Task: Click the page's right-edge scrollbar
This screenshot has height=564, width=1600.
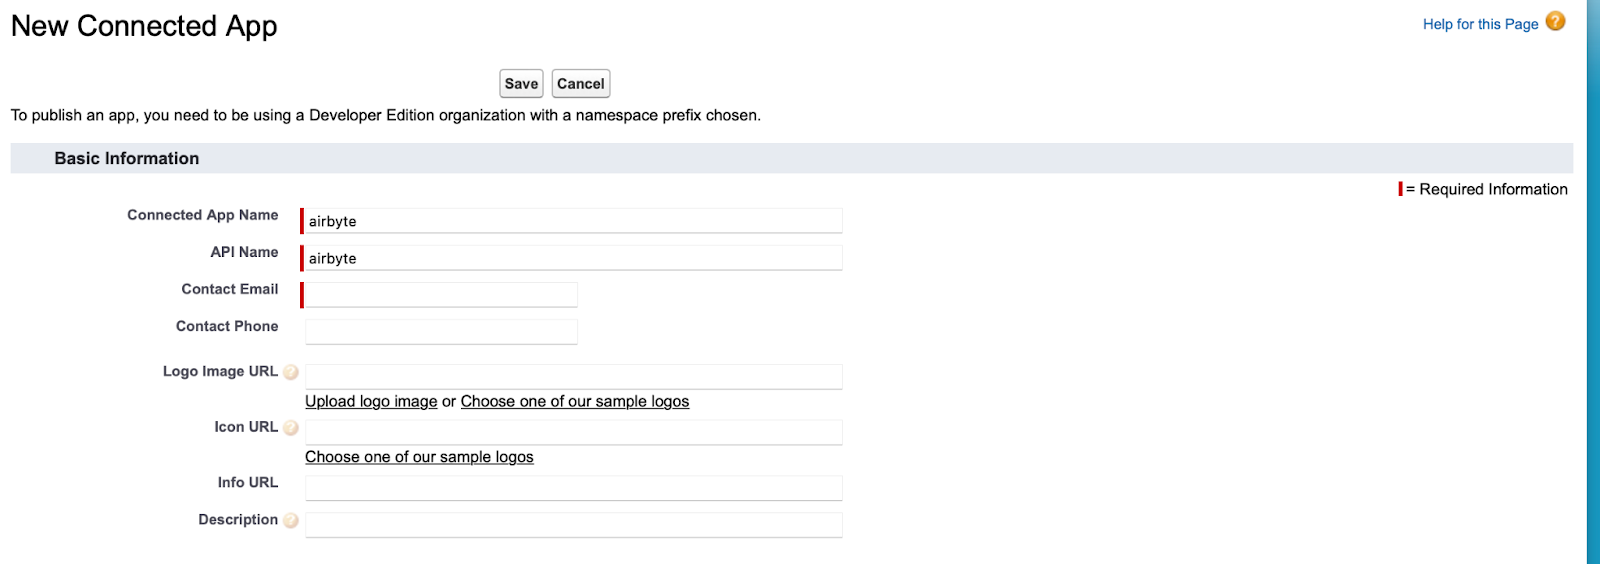Action: pyautogui.click(x=1593, y=282)
